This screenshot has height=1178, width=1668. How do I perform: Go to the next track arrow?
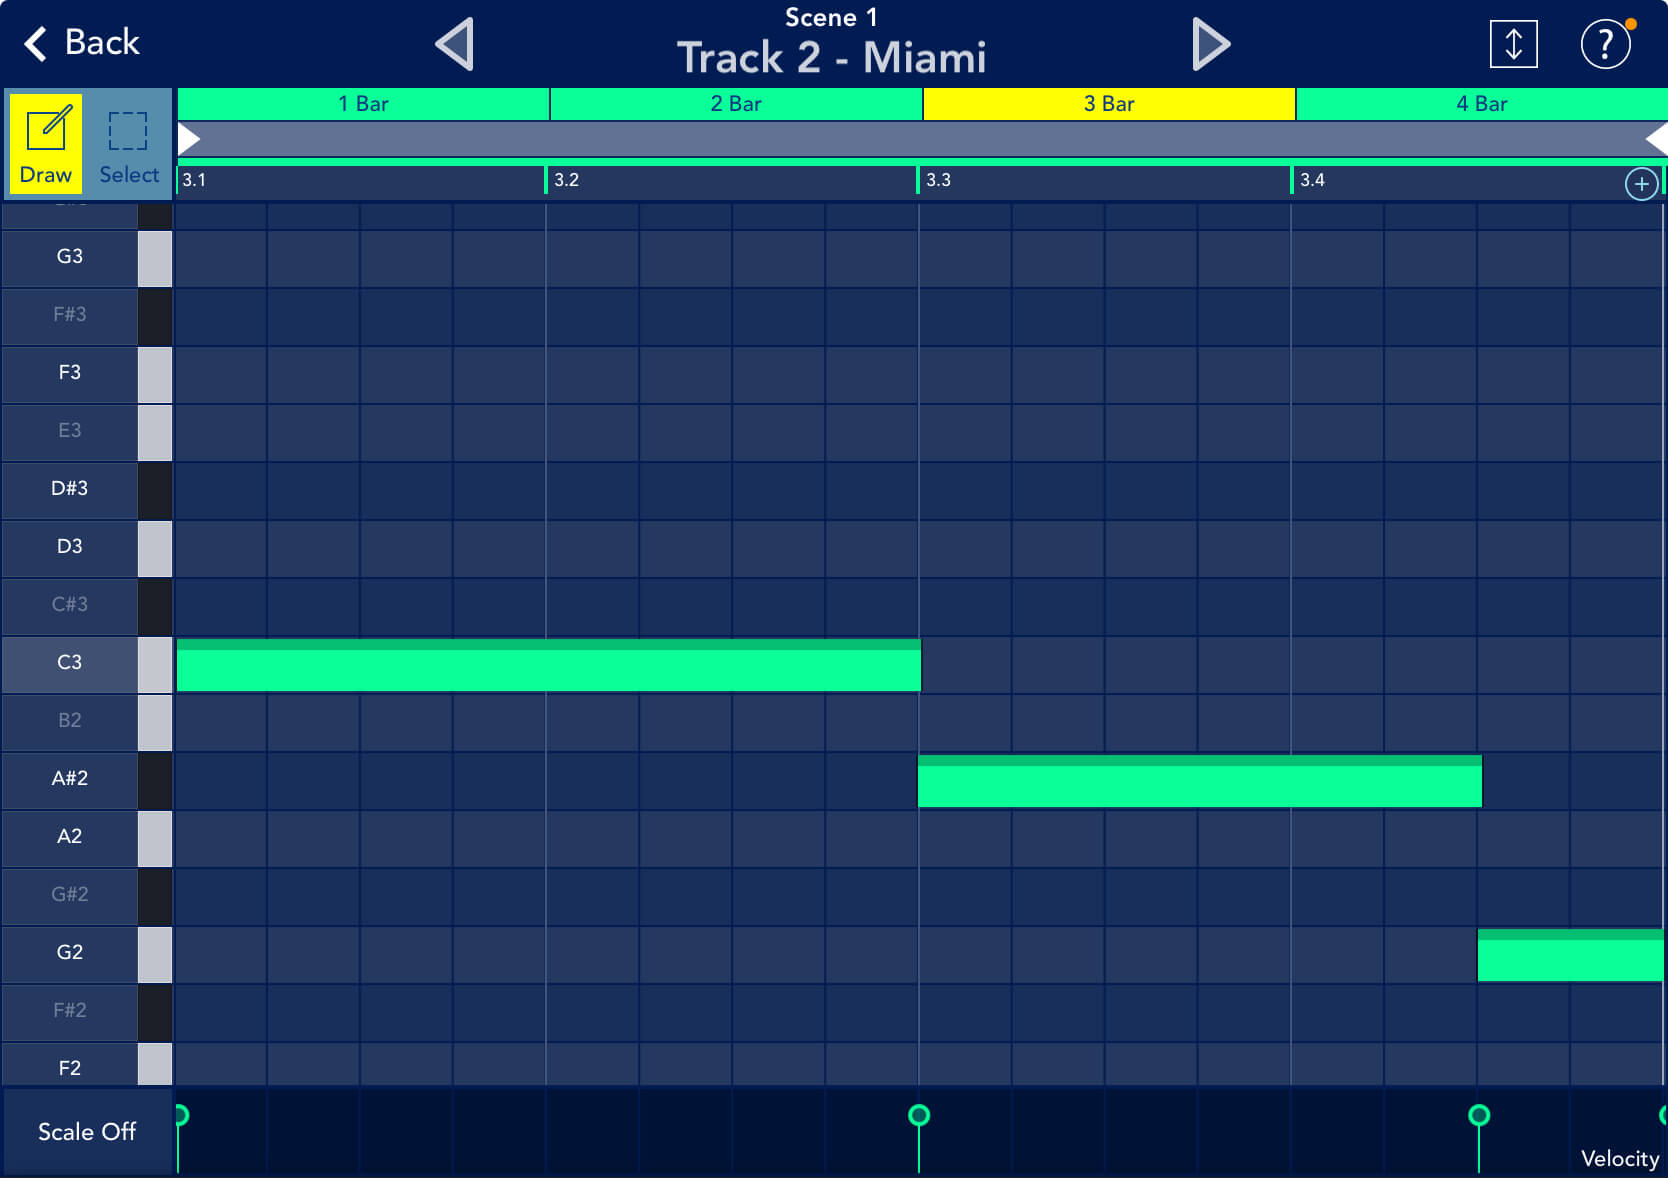(x=1211, y=45)
